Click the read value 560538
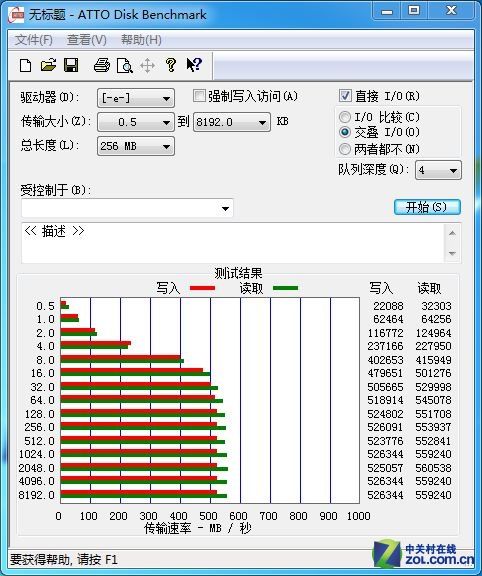 pyautogui.click(x=433, y=468)
